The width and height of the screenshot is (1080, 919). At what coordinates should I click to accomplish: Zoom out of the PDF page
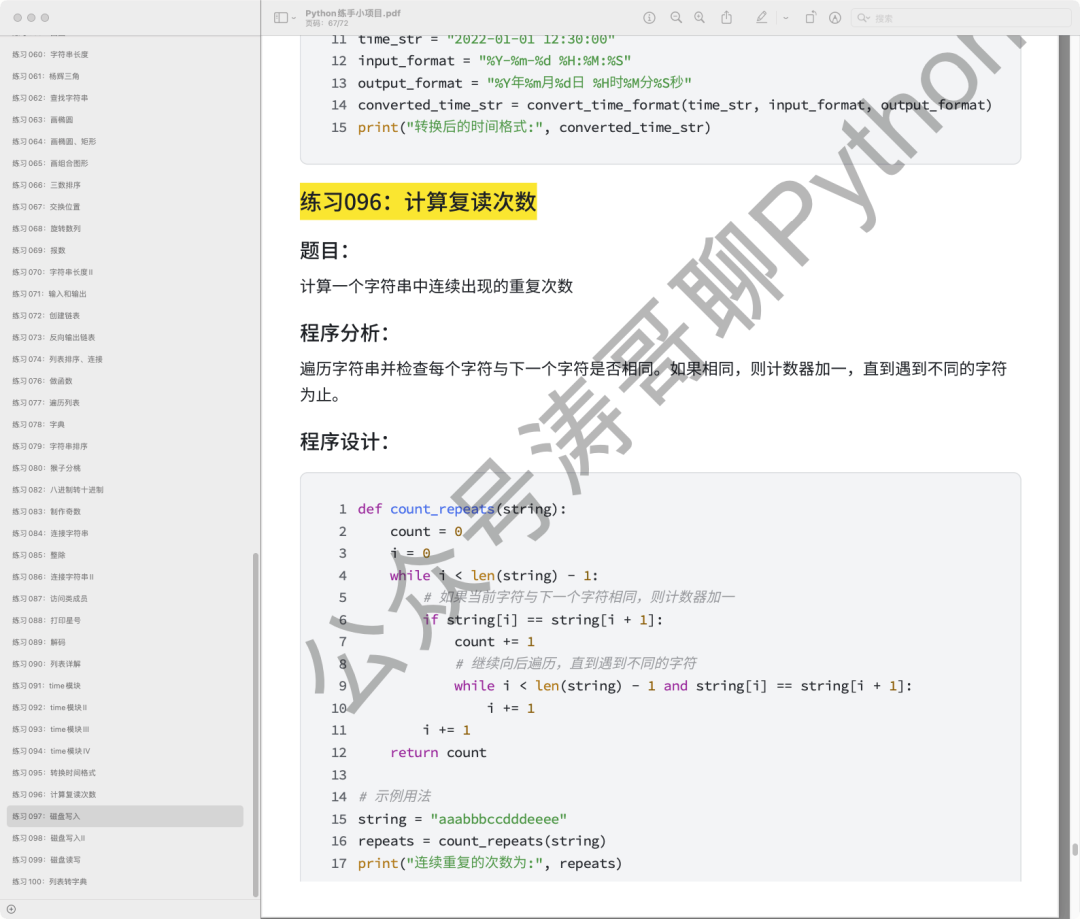coord(676,18)
